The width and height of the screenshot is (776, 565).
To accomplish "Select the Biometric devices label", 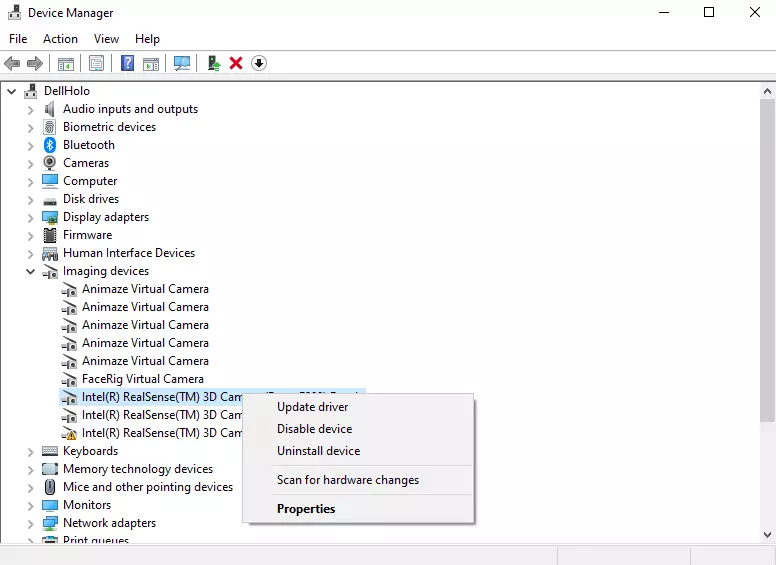I will coord(109,127).
